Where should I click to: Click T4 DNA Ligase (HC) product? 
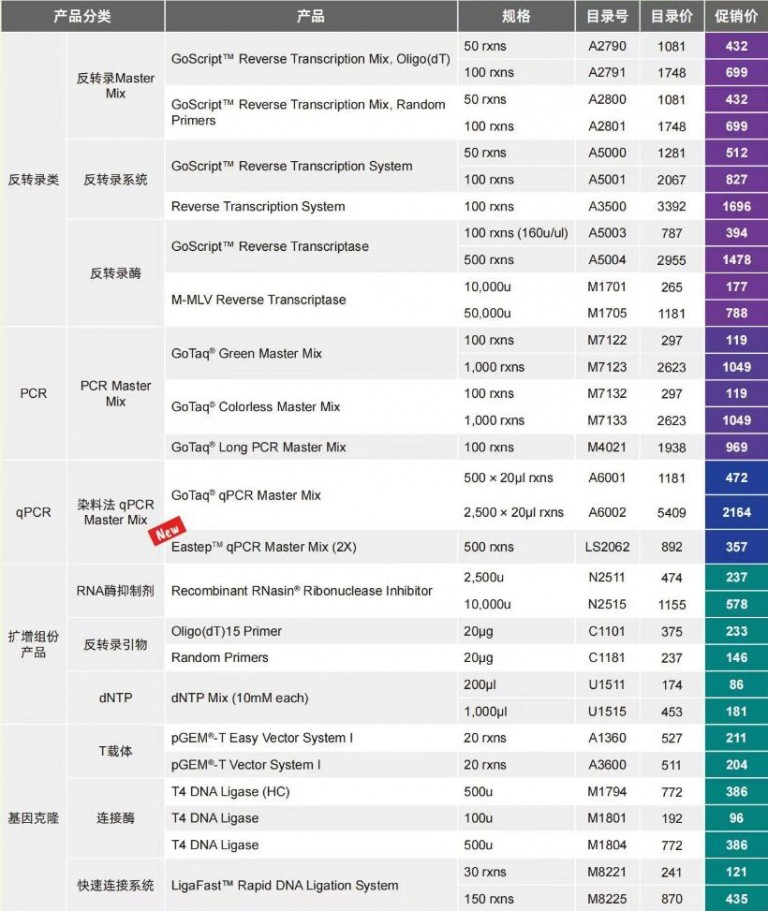click(x=230, y=791)
